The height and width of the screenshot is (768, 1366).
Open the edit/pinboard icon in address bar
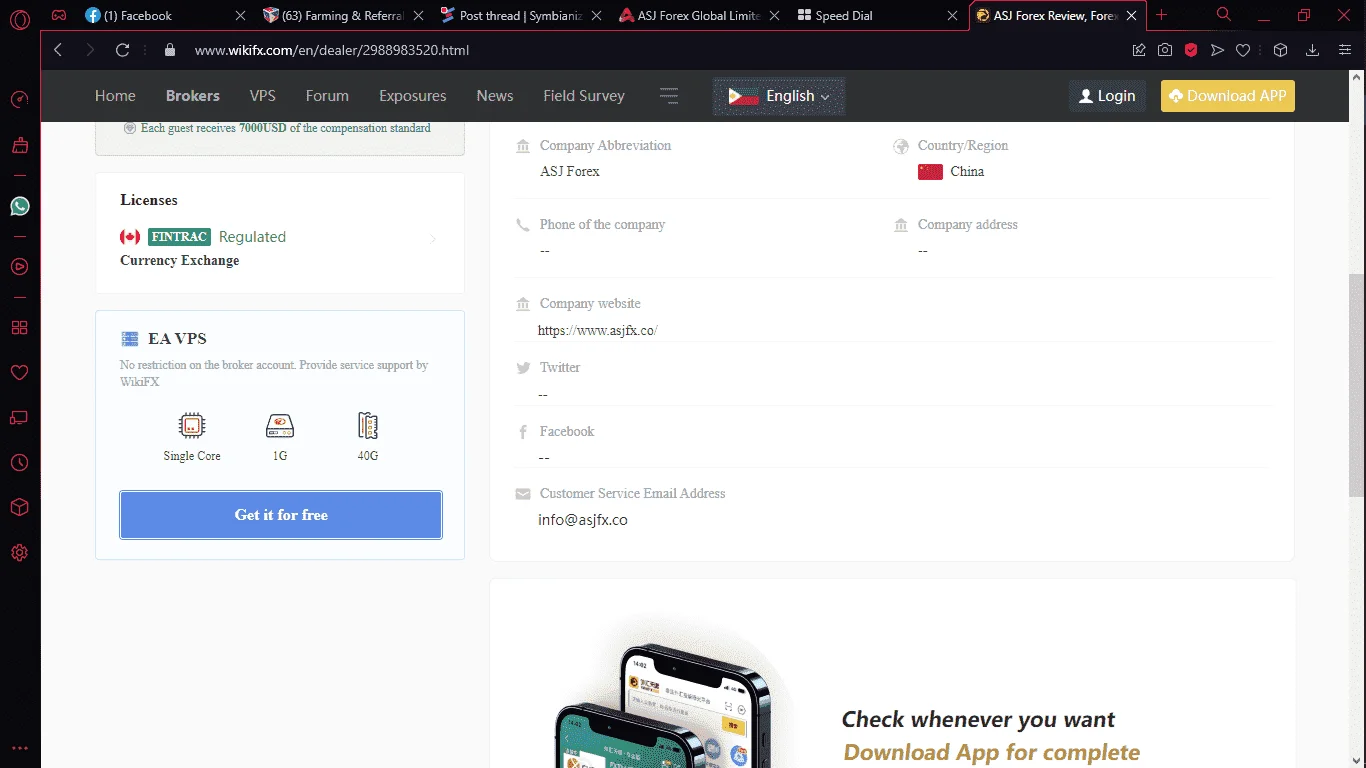(x=1139, y=50)
